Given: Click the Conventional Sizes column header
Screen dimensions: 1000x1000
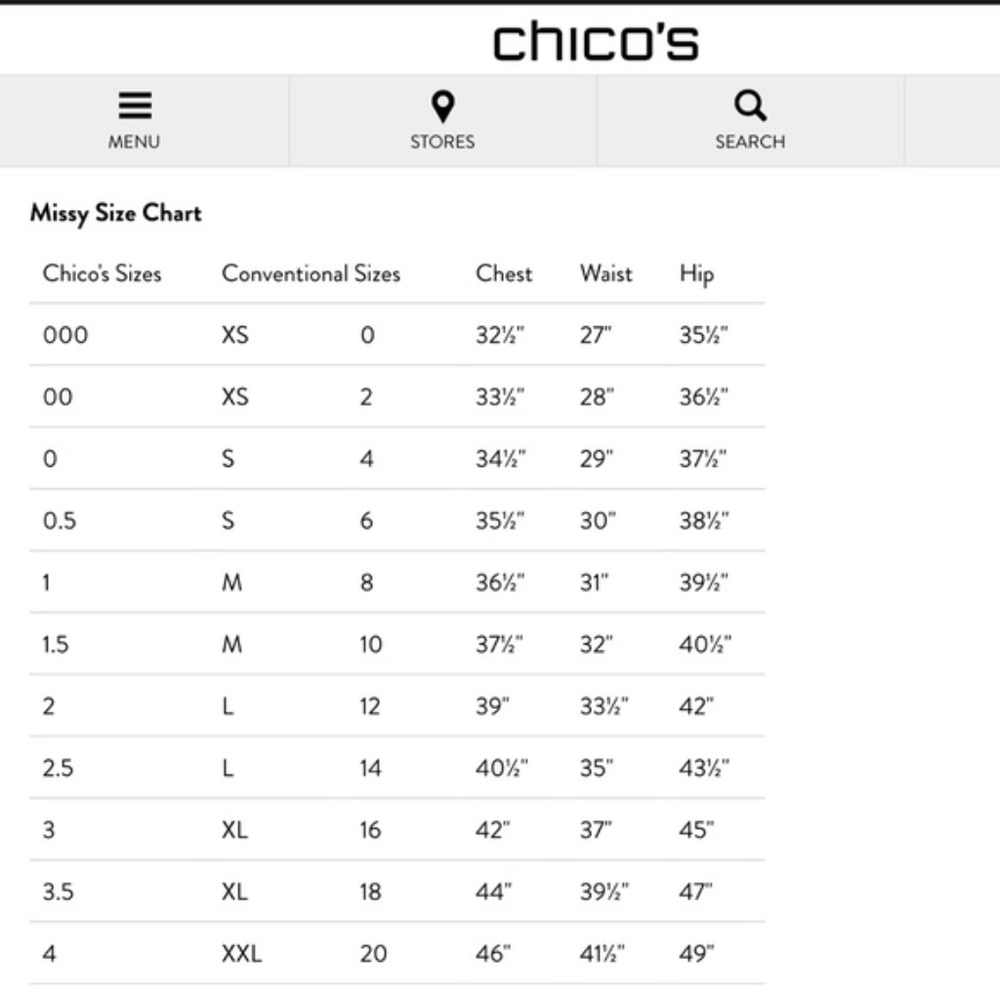Looking at the screenshot, I should [311, 274].
